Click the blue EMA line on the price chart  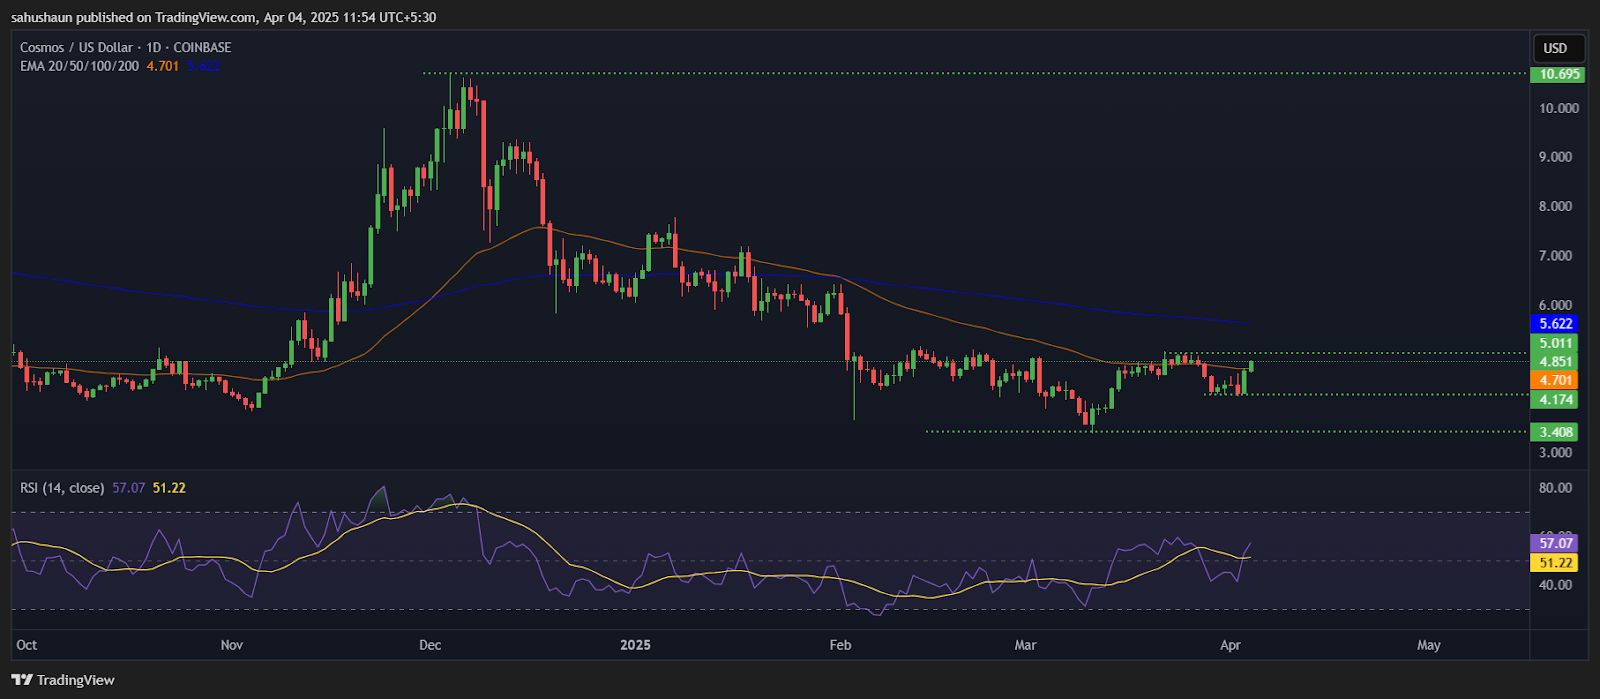point(1000,295)
